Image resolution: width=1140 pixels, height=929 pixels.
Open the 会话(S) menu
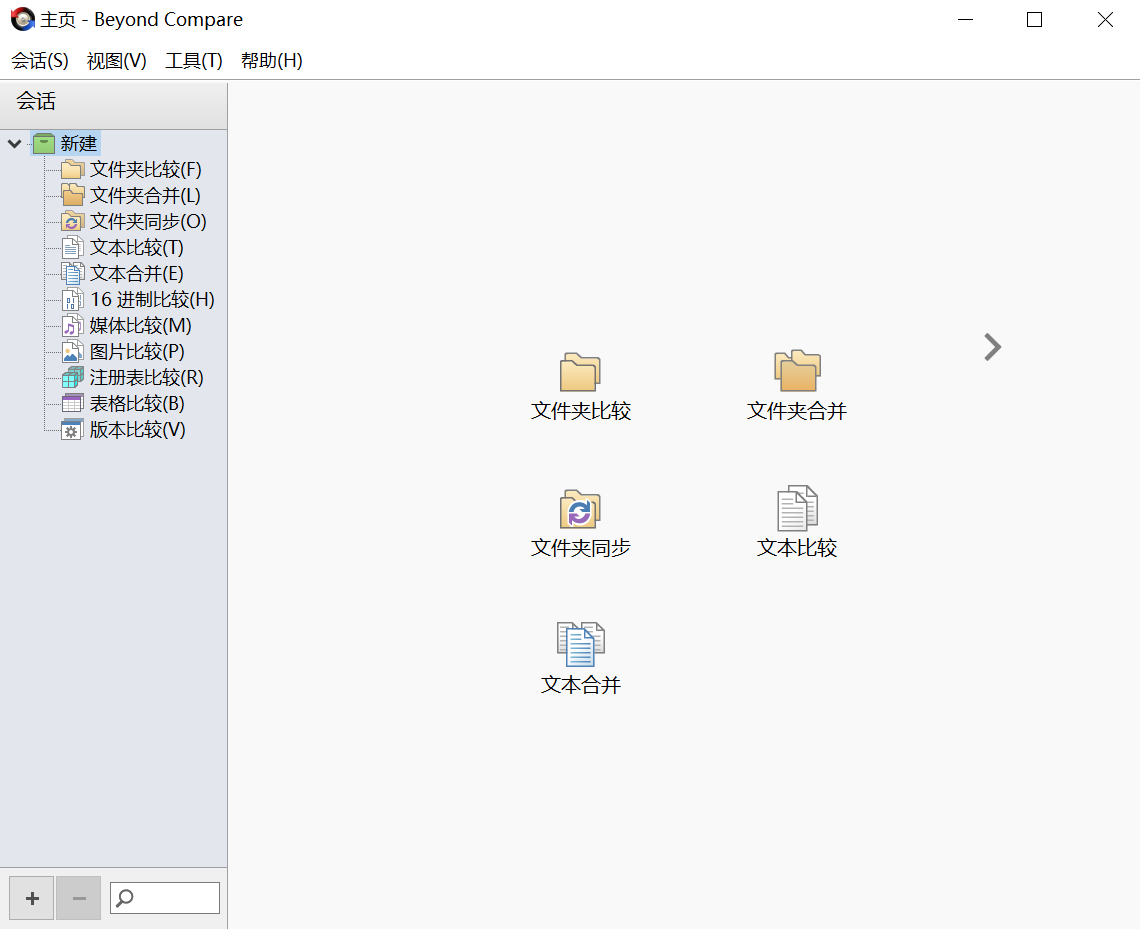point(40,60)
